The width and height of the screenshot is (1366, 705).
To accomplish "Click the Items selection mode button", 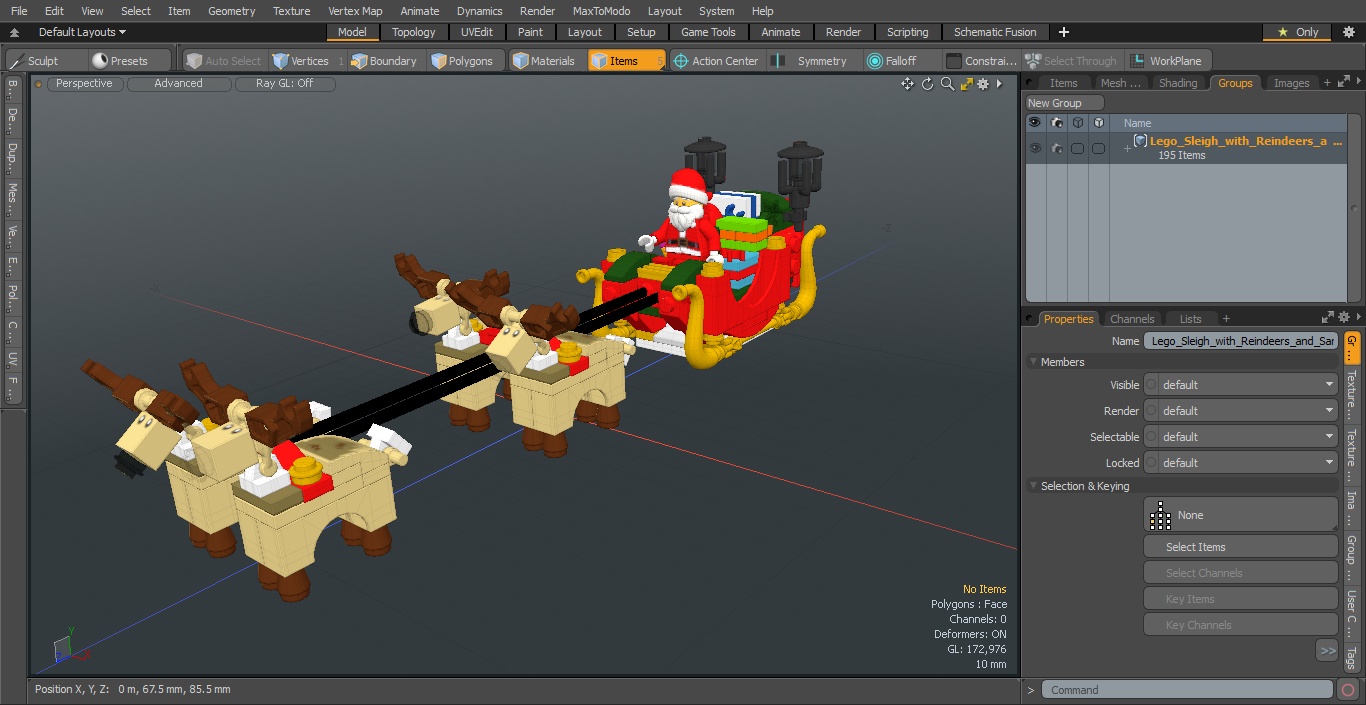I will (626, 61).
